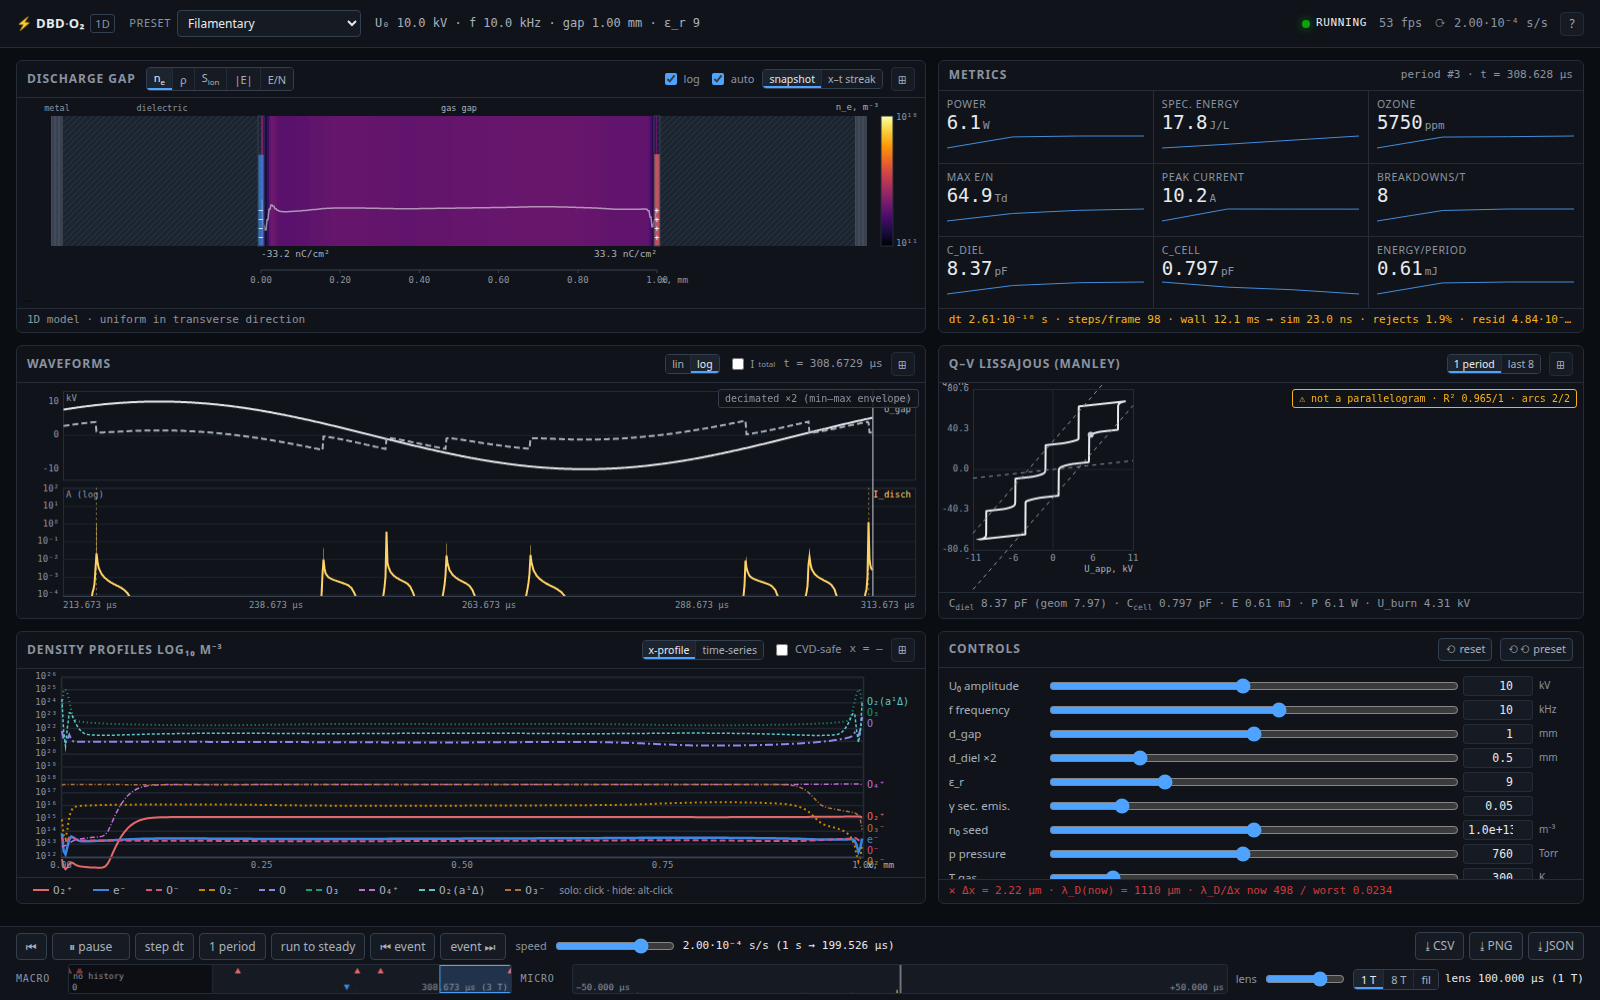The image size is (1600, 1000).
Task: Pop out the Discharge Gap panel
Action: (x=902, y=80)
